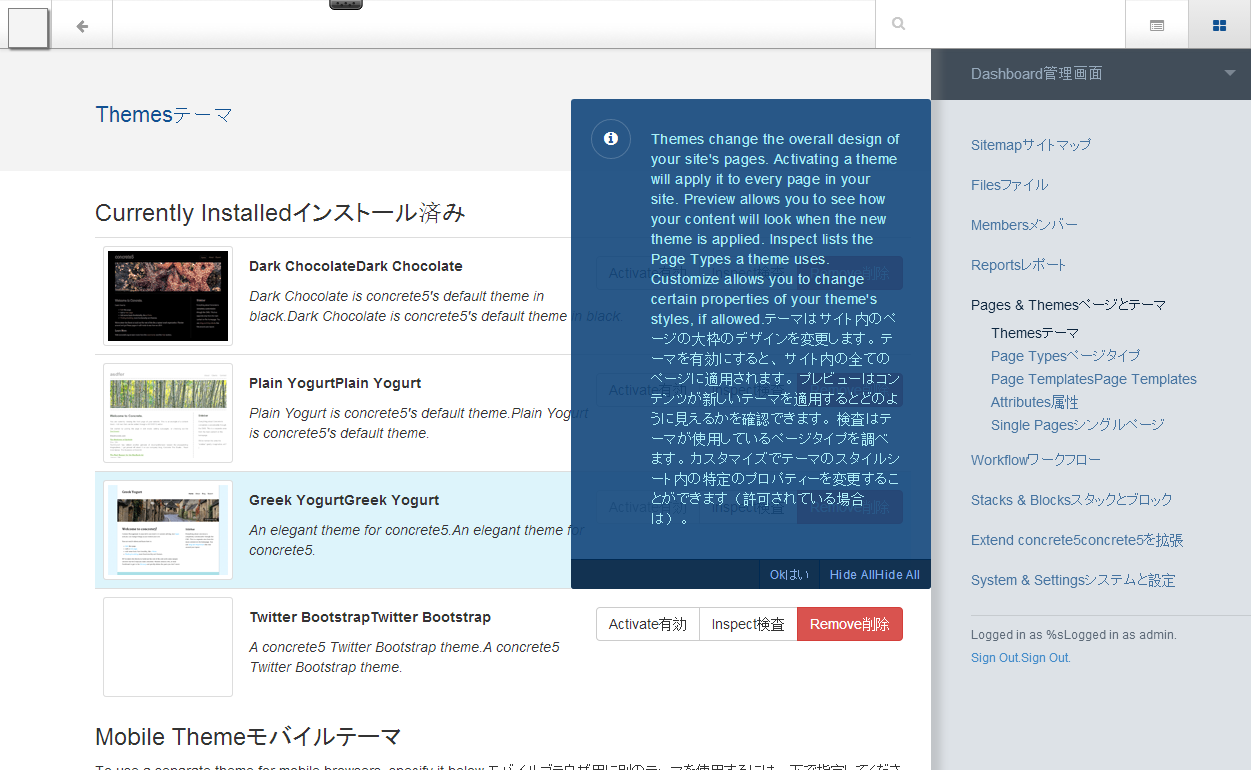Open the page list icon in toolbar
The width and height of the screenshot is (1251, 770).
click(1157, 25)
